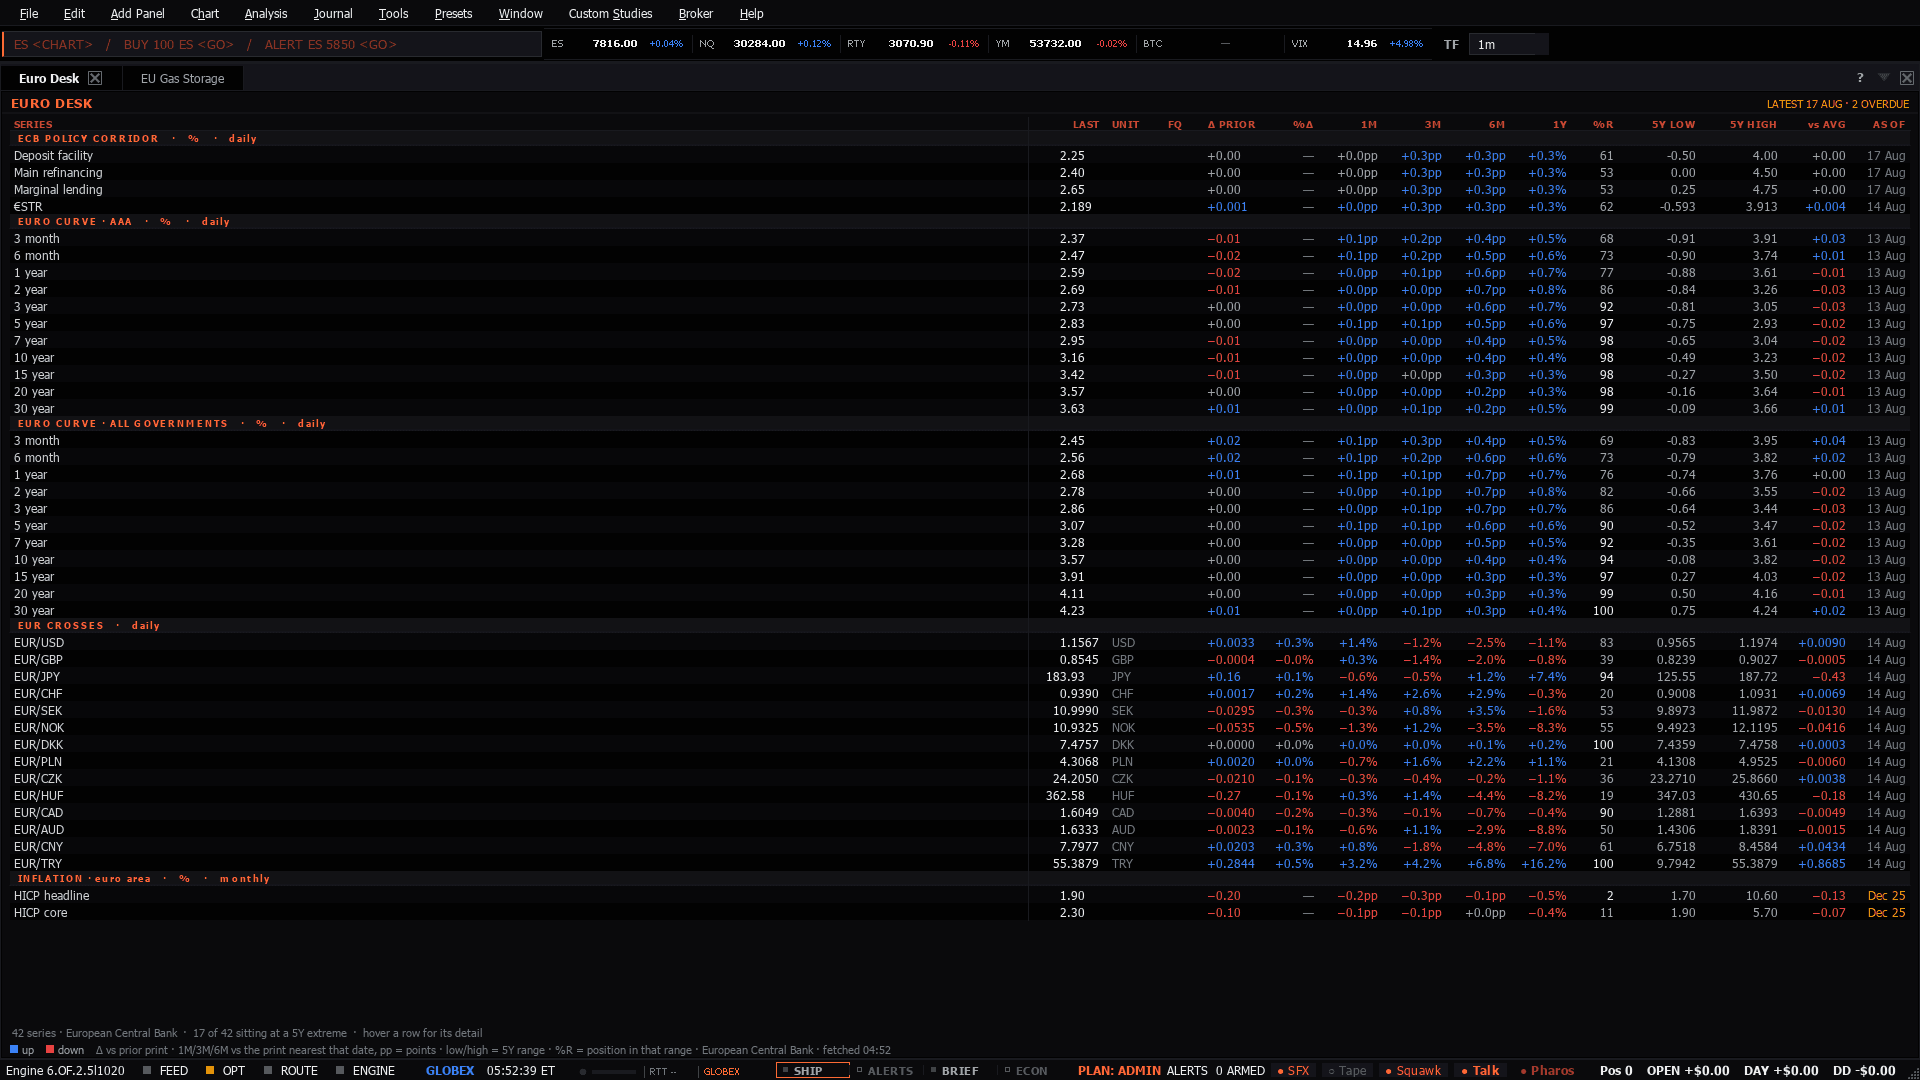Sort by the %R column header
Image resolution: width=1920 pixels, height=1080 pixels.
[x=1603, y=125]
